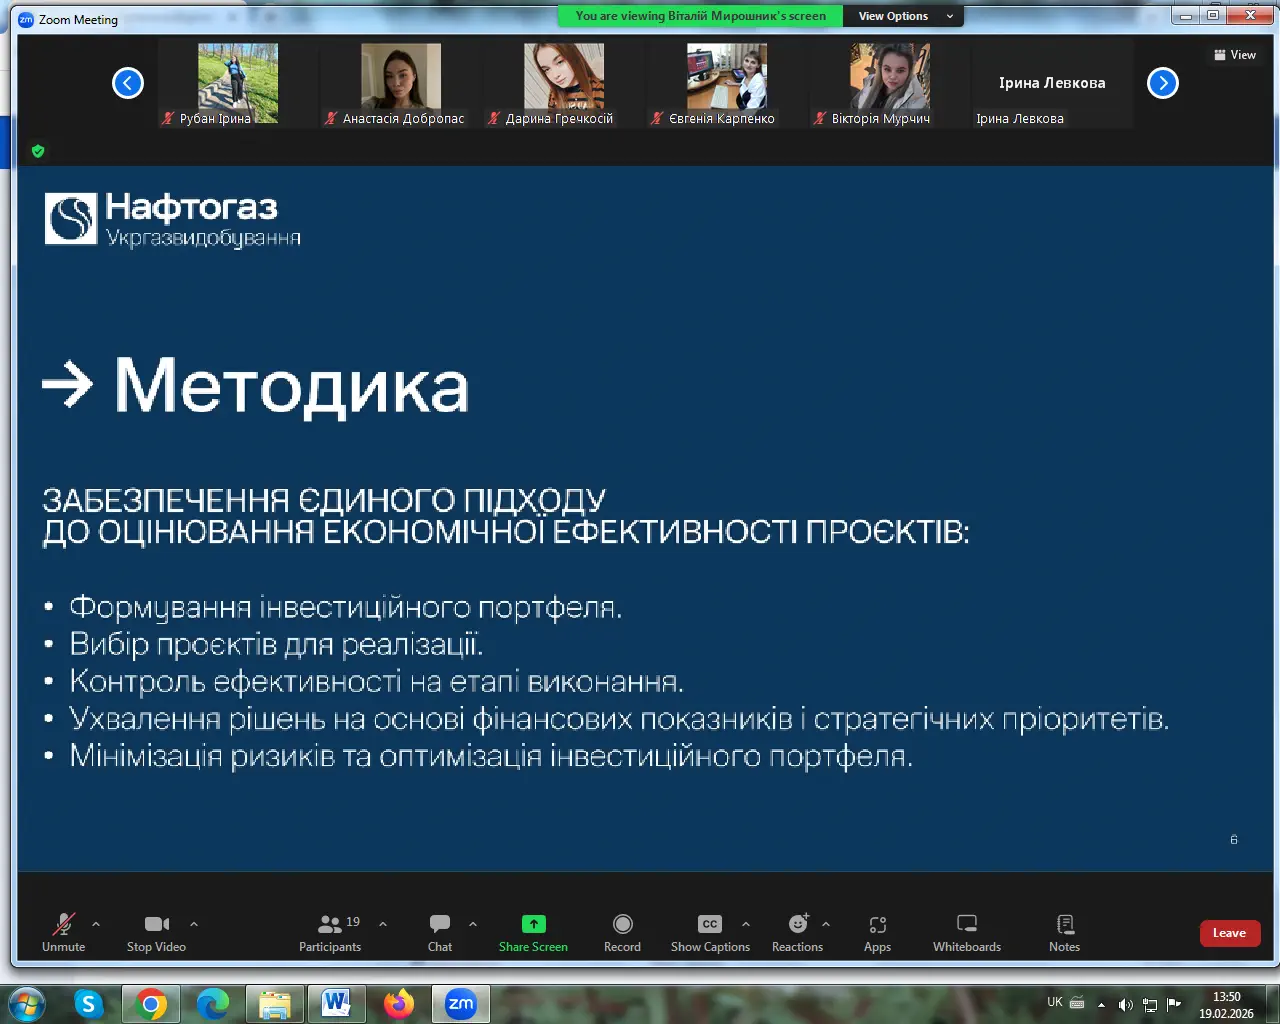This screenshot has height=1024, width=1280.
Task: Expand the View Options dropdown
Action: (x=905, y=16)
